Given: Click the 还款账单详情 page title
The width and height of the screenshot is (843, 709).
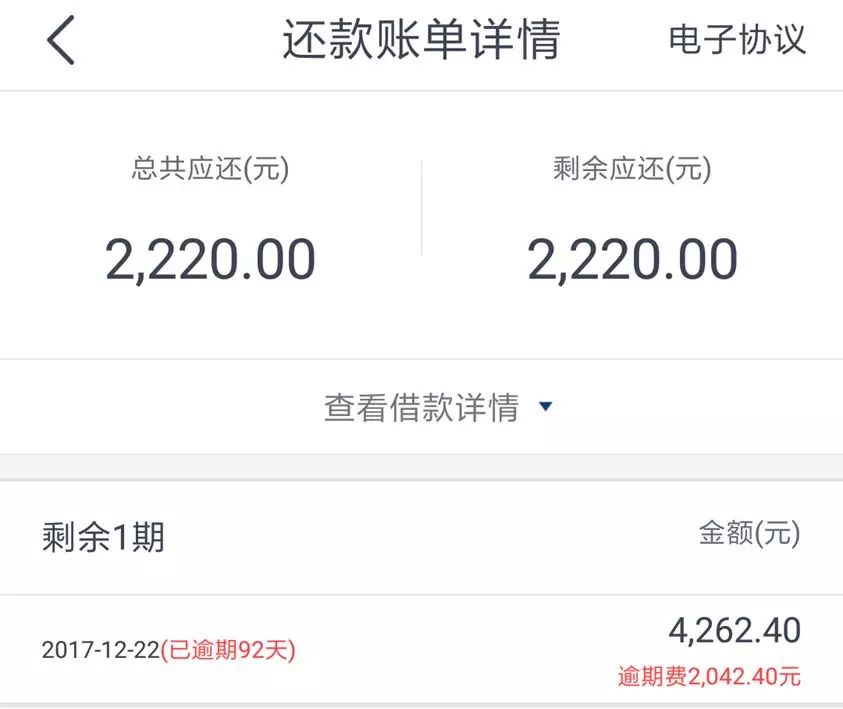Looking at the screenshot, I should (421, 41).
